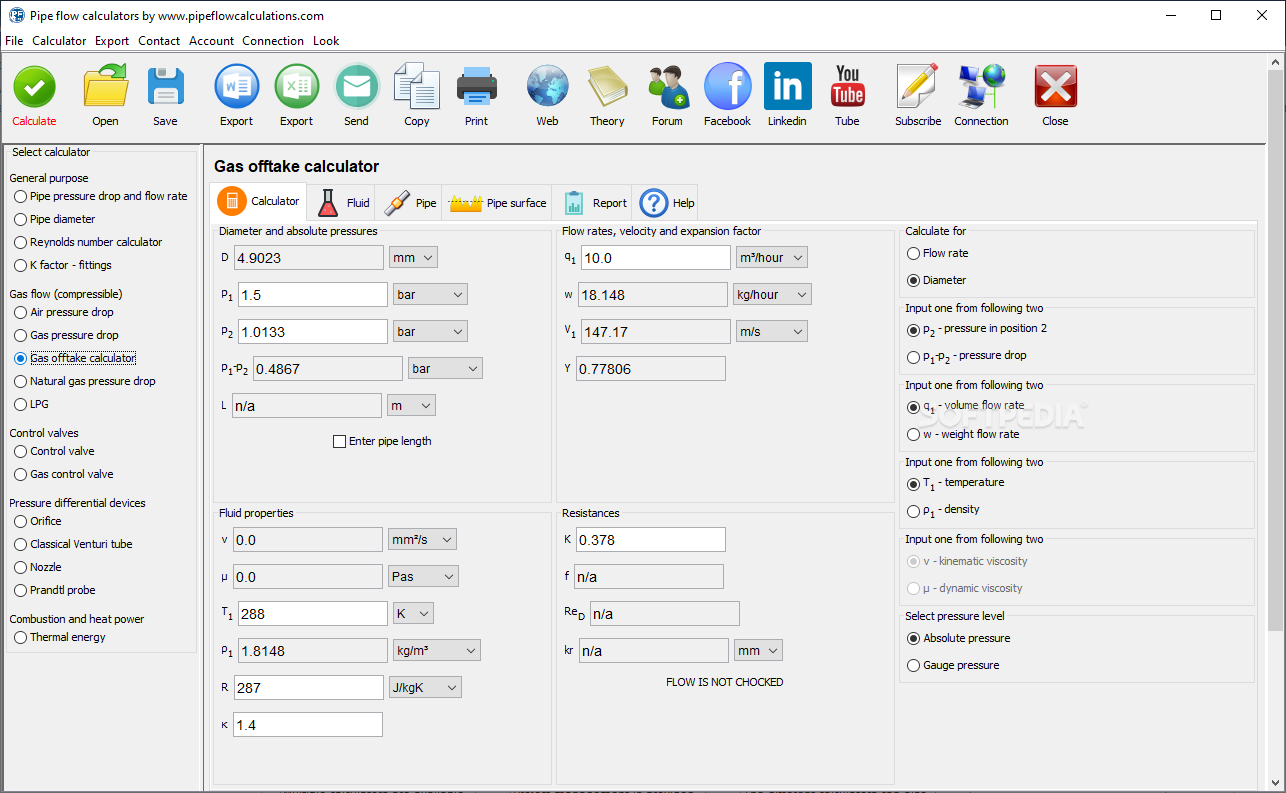Click the green Calculate checkmark icon
1286x793 pixels.
coord(34,88)
